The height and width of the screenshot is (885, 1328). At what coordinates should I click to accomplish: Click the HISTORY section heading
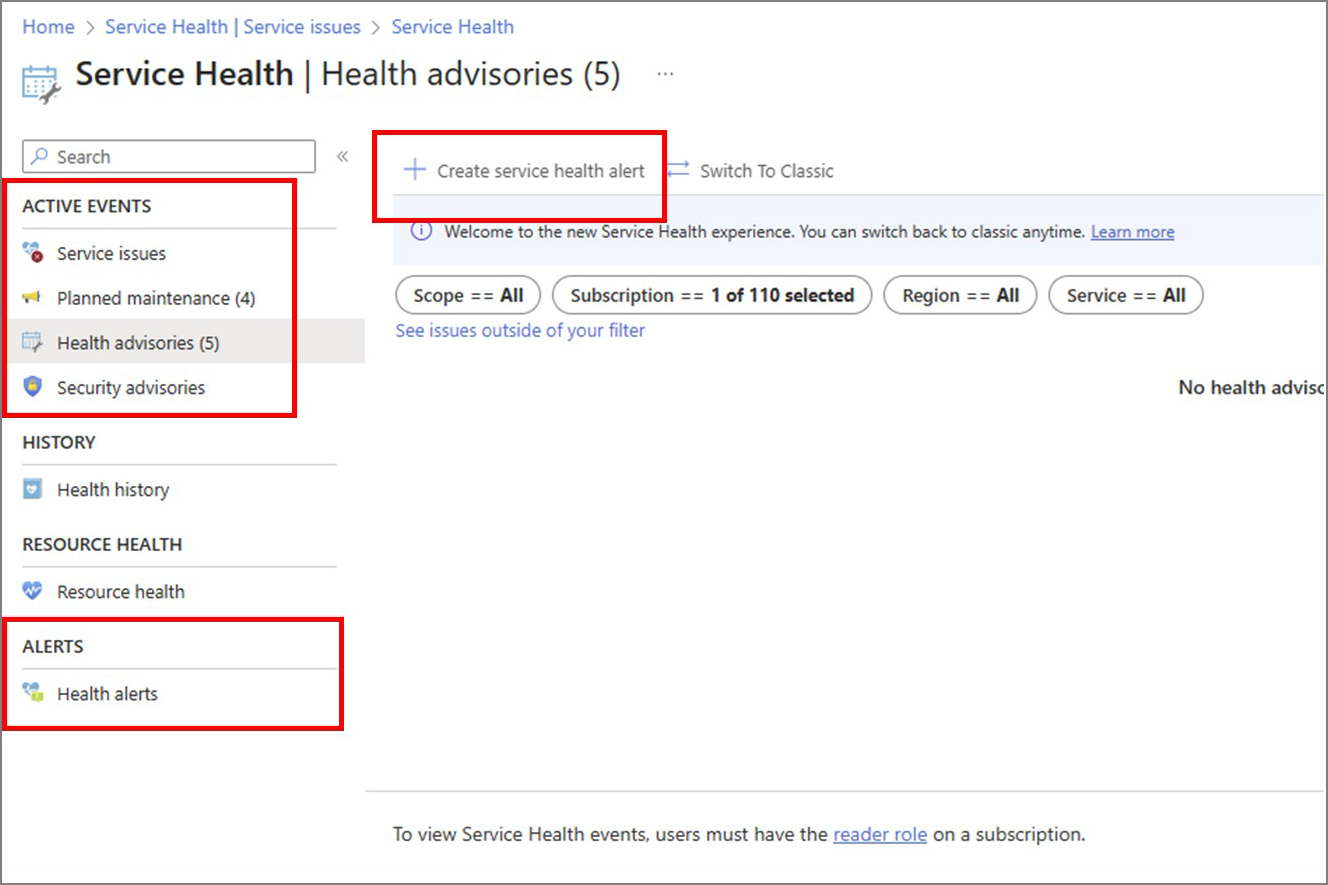pyautogui.click(x=59, y=442)
